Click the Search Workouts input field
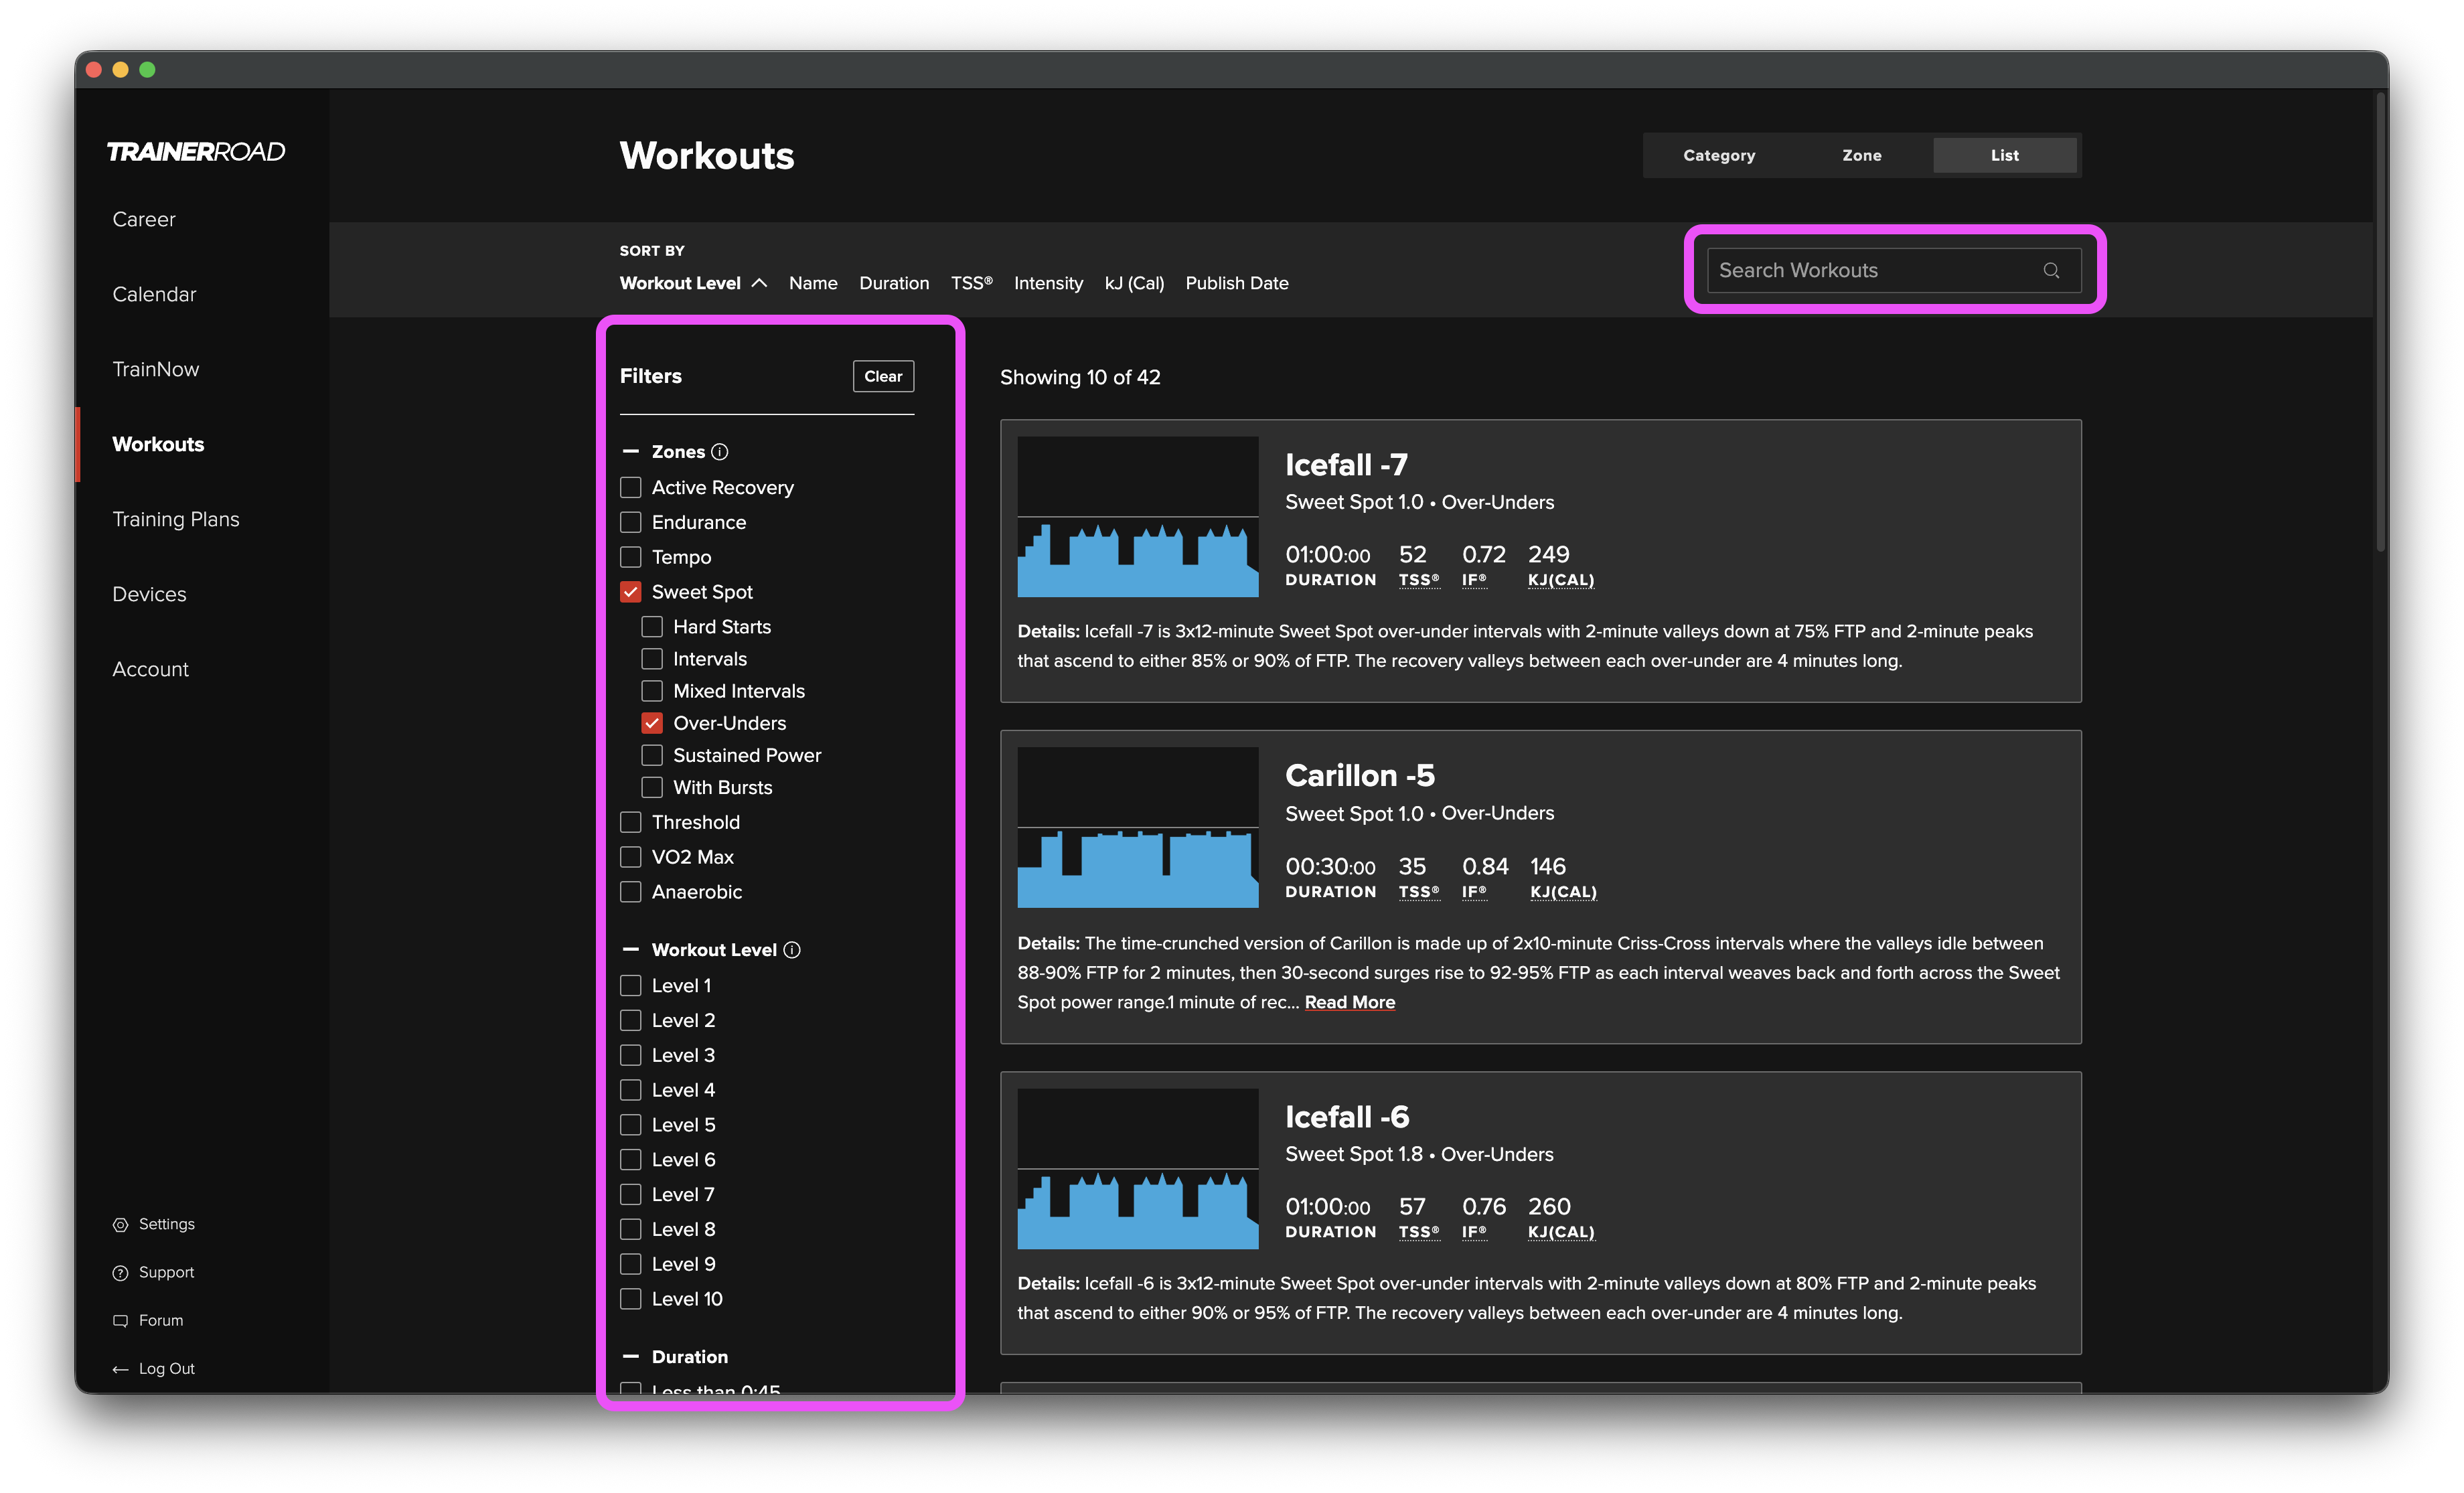 (x=1894, y=270)
